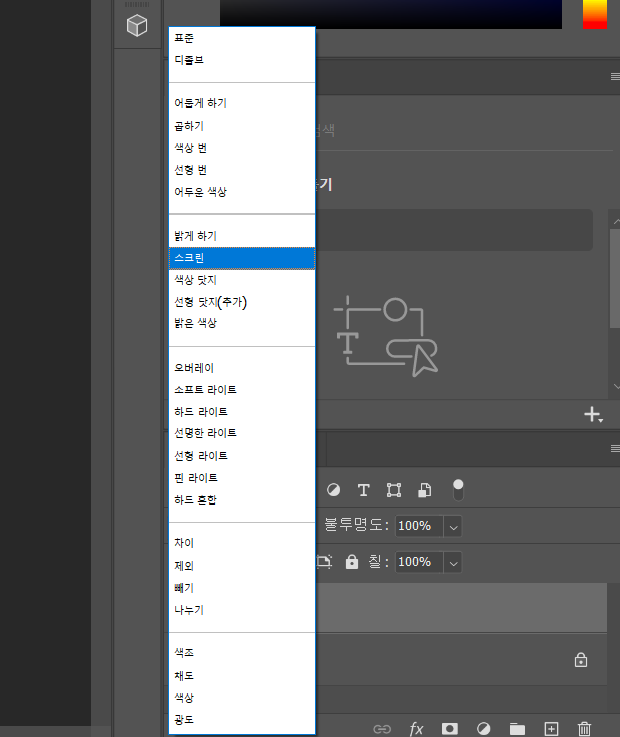Apply the 색상 blend mode
The height and width of the screenshot is (737, 620).
coord(242,698)
